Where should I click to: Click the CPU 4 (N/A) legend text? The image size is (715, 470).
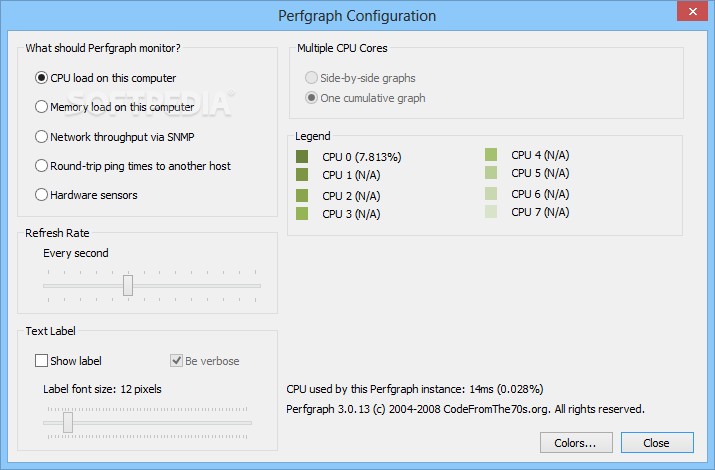pos(540,155)
